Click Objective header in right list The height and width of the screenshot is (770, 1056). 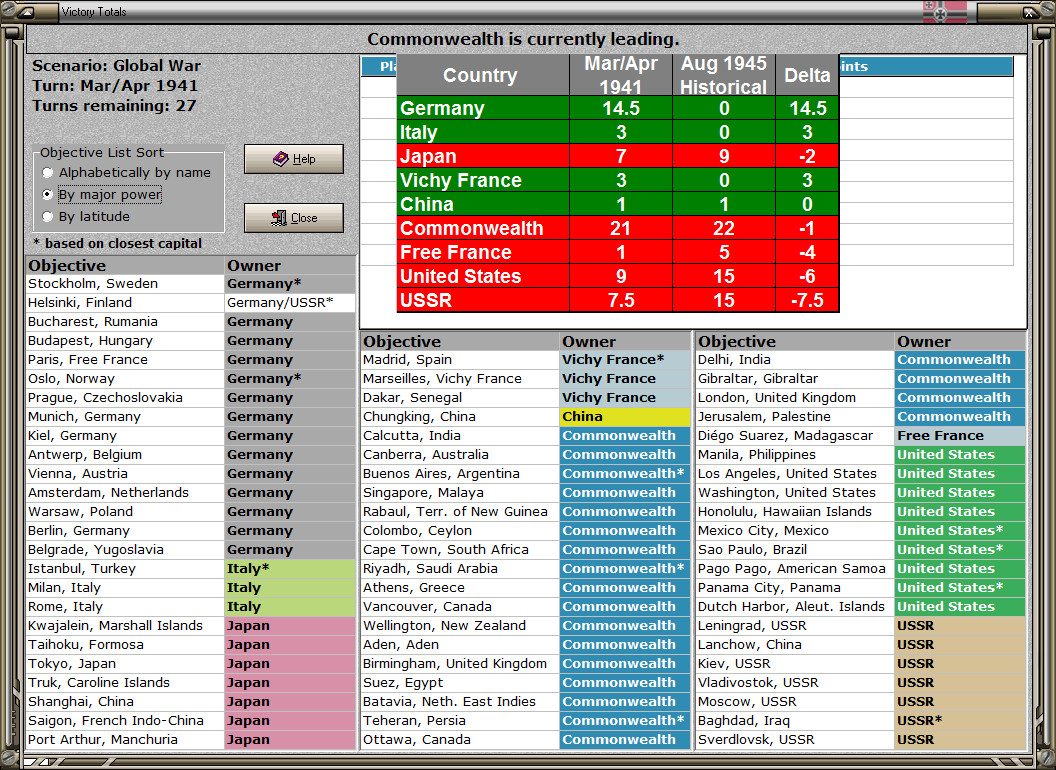pos(795,342)
